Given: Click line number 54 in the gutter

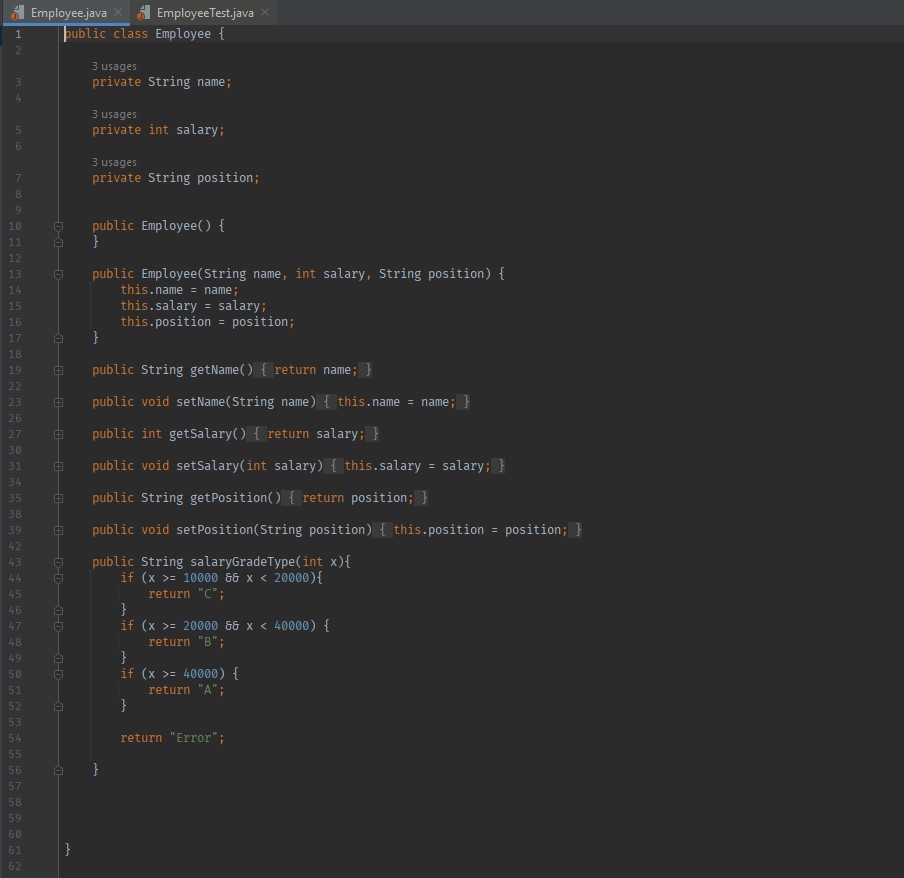Looking at the screenshot, I should tap(15, 738).
